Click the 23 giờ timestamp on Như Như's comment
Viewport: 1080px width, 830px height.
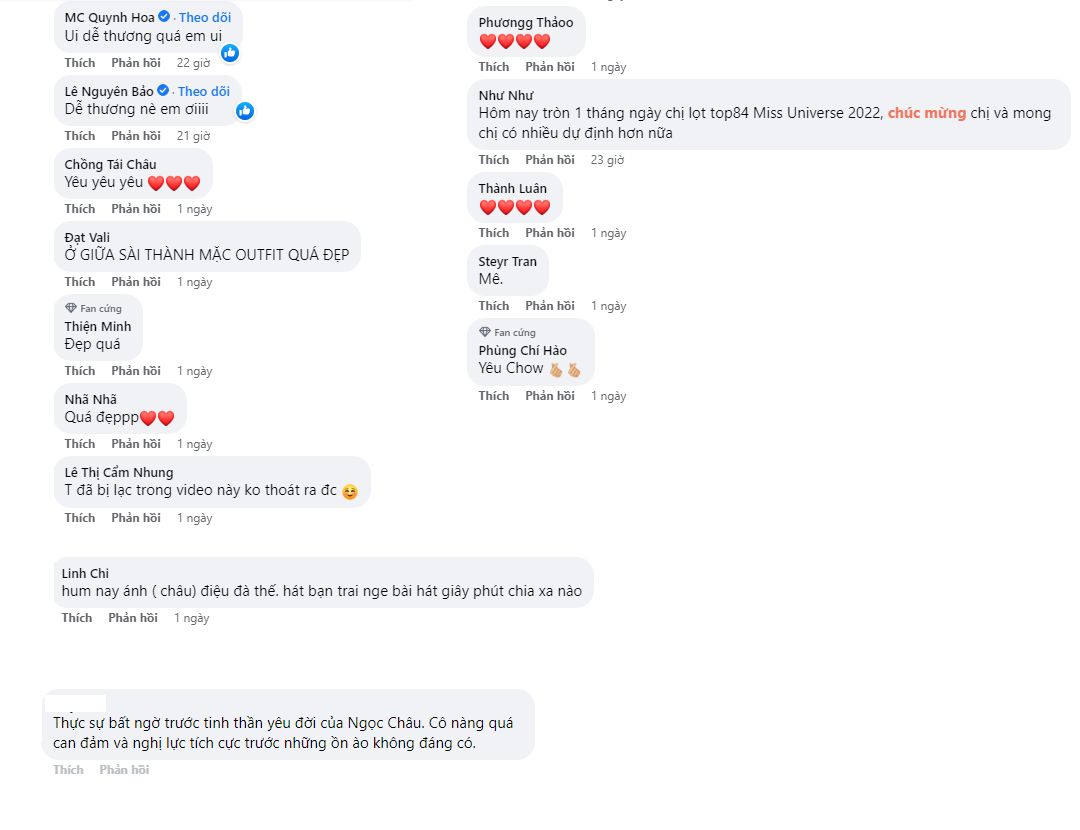click(607, 160)
